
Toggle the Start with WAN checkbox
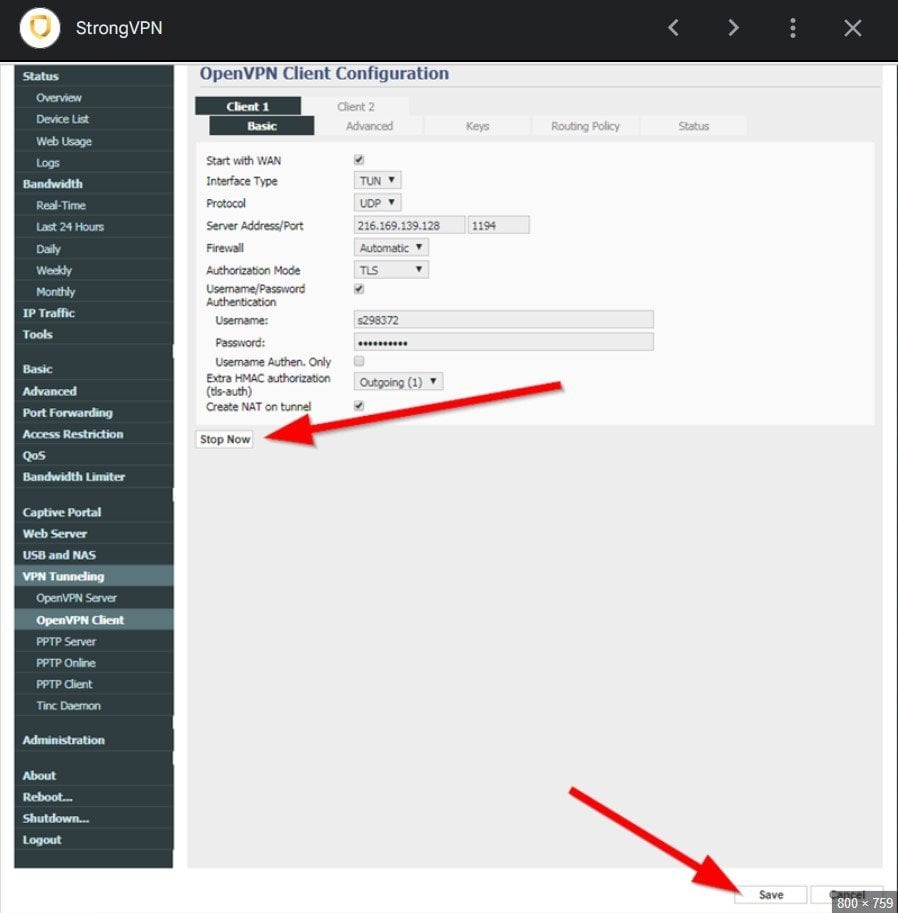(x=359, y=160)
